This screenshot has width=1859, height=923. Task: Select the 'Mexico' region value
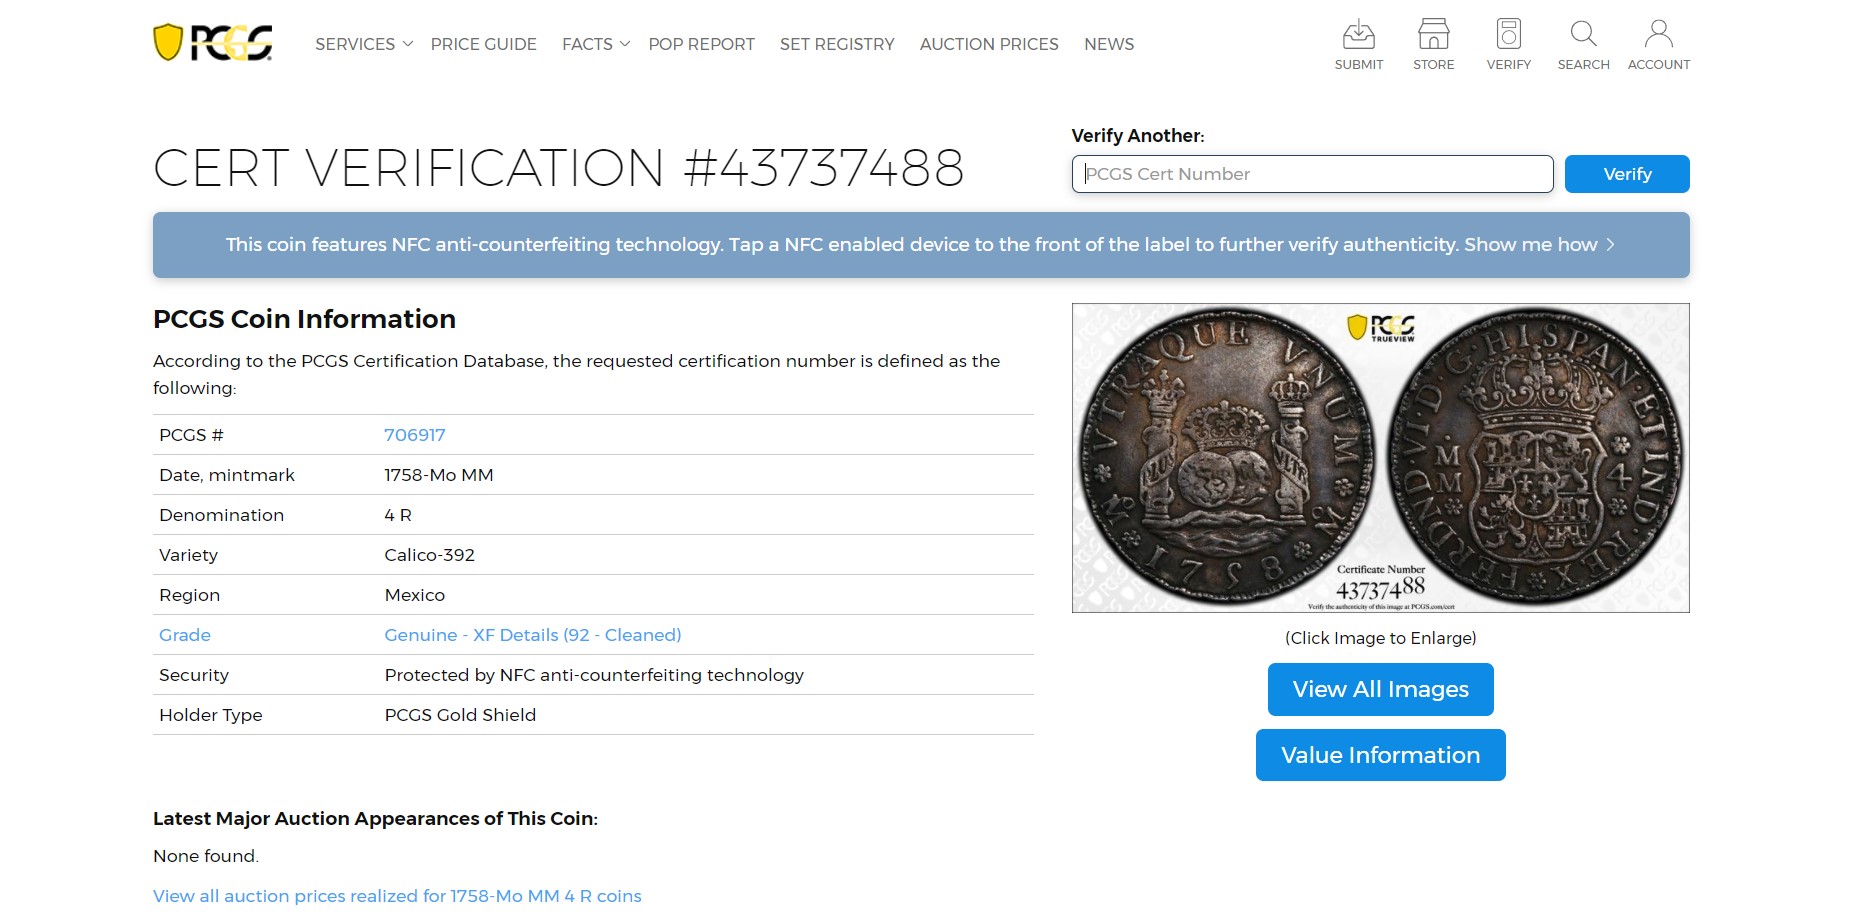414,595
